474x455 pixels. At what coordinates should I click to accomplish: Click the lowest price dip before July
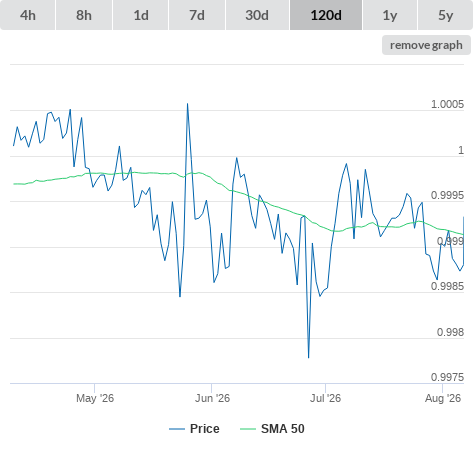308,357
